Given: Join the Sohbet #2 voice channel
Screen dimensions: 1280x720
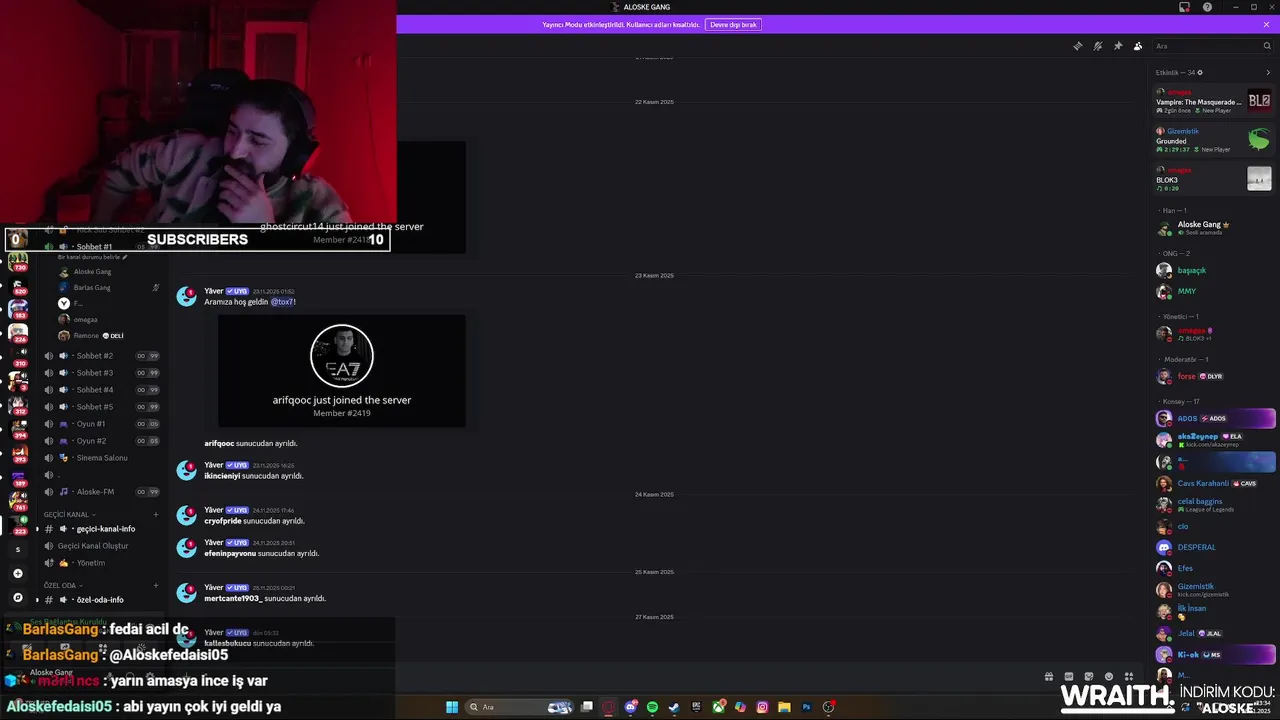Looking at the screenshot, I should (x=100, y=356).
